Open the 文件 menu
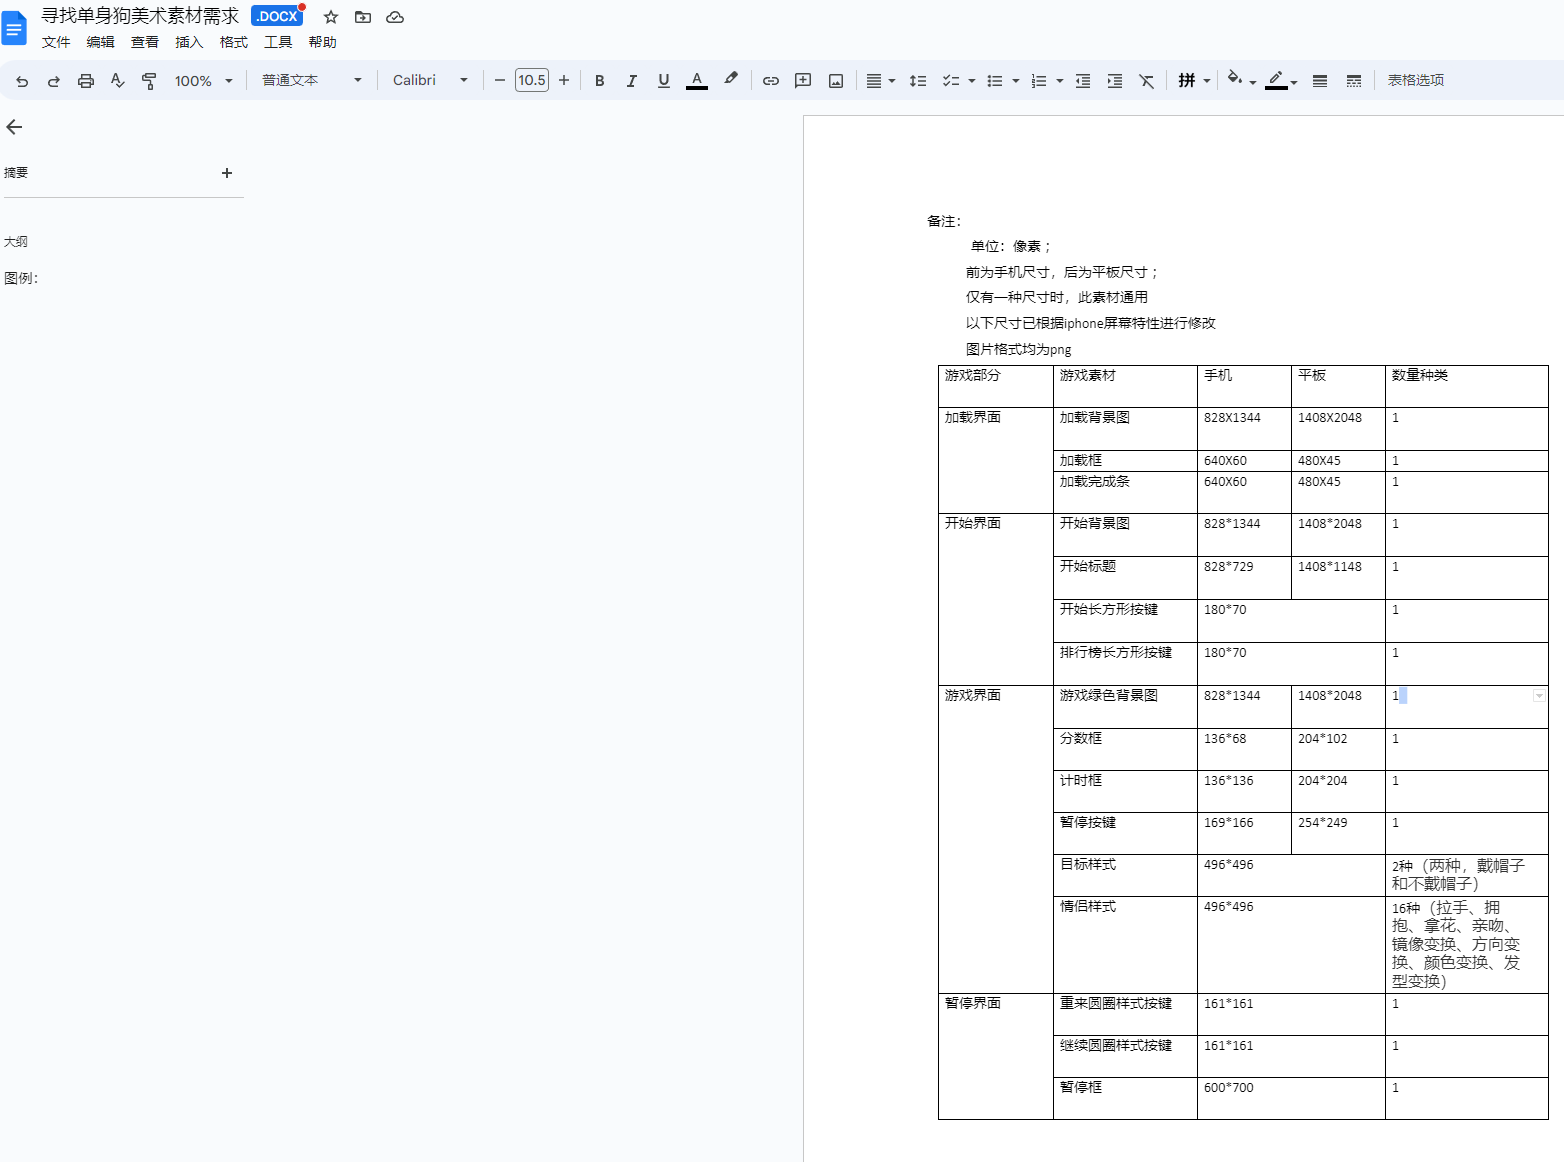1564x1162 pixels. coord(56,42)
